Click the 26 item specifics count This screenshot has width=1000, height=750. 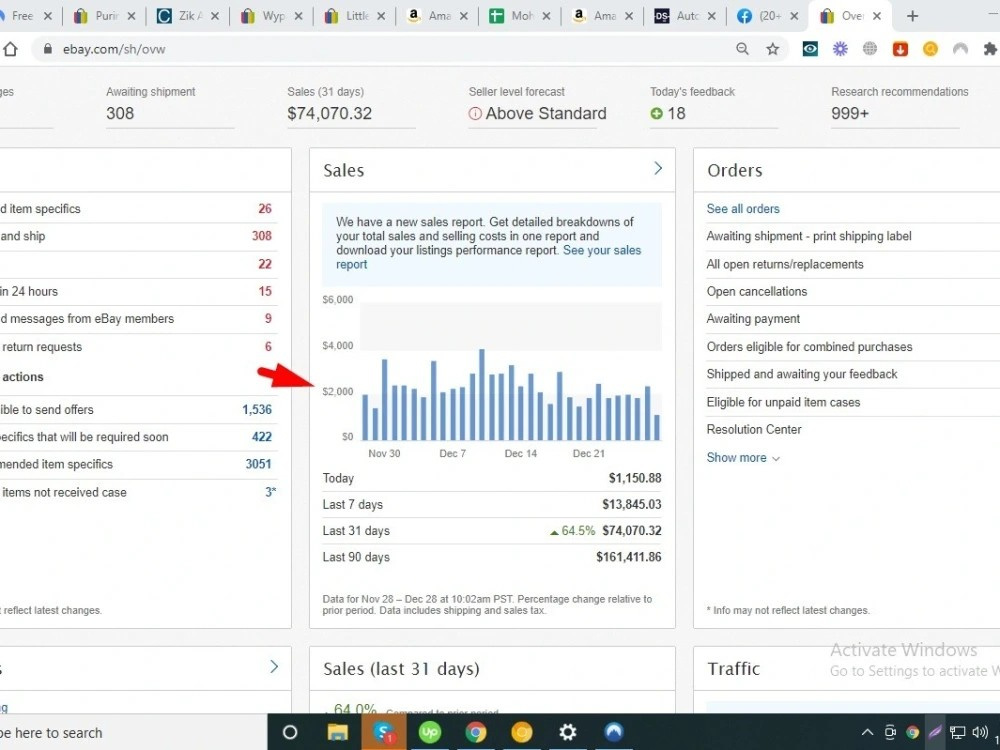pos(265,209)
